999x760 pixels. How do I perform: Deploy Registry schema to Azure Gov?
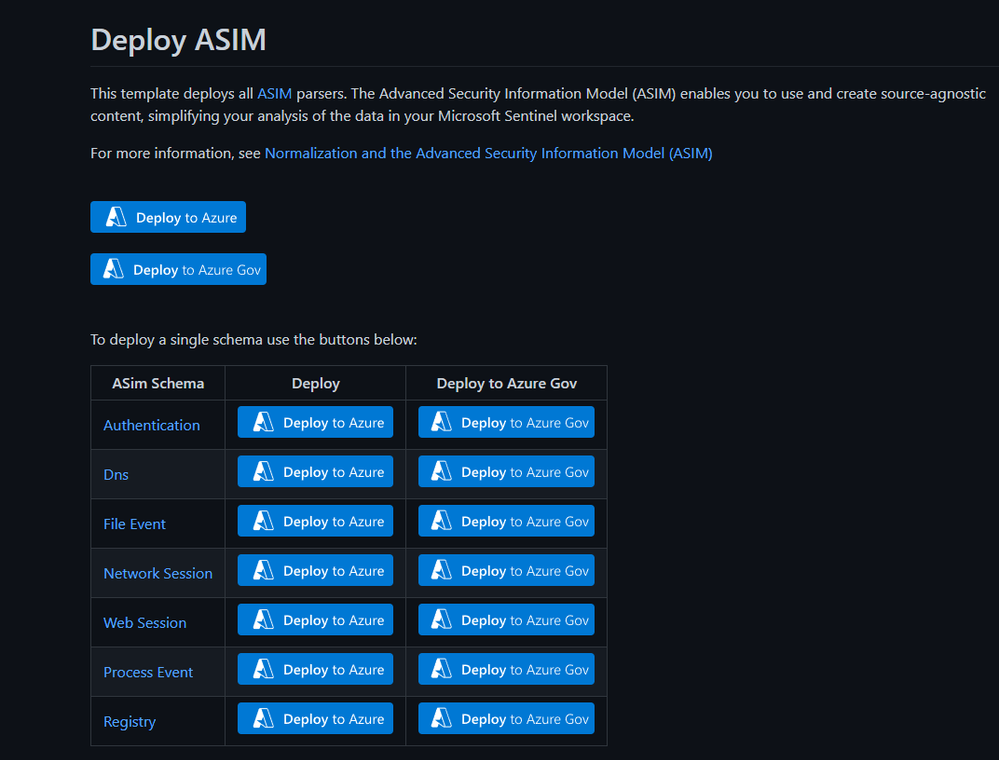click(507, 719)
